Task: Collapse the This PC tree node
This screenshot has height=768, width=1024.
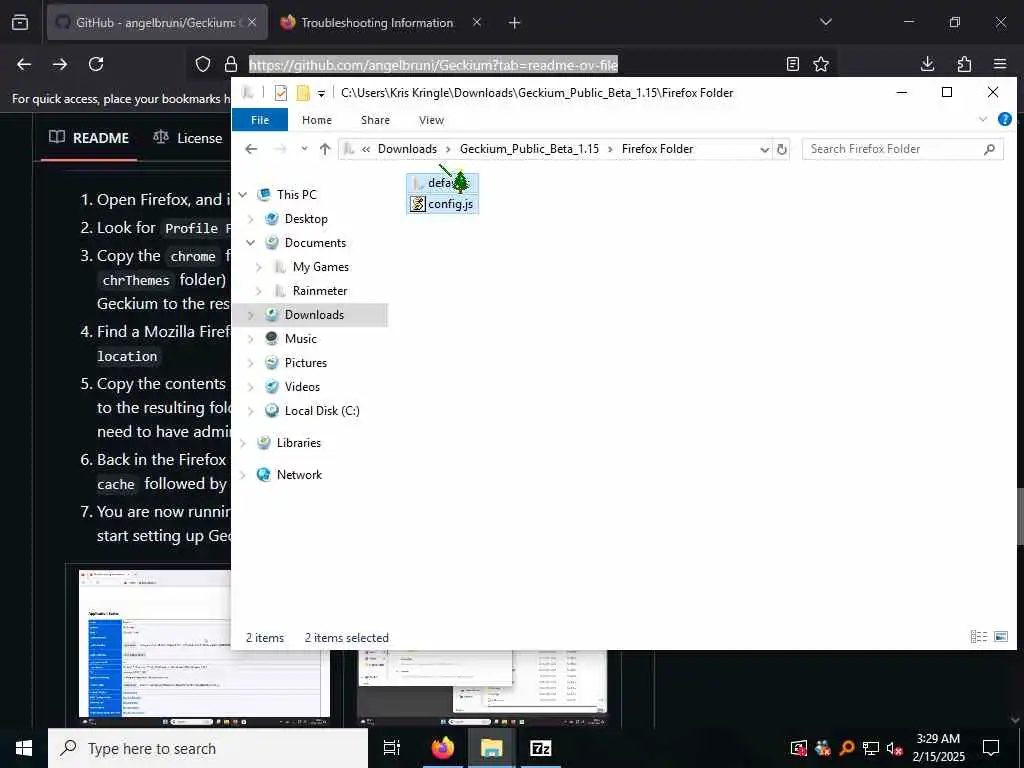Action: pos(243,195)
